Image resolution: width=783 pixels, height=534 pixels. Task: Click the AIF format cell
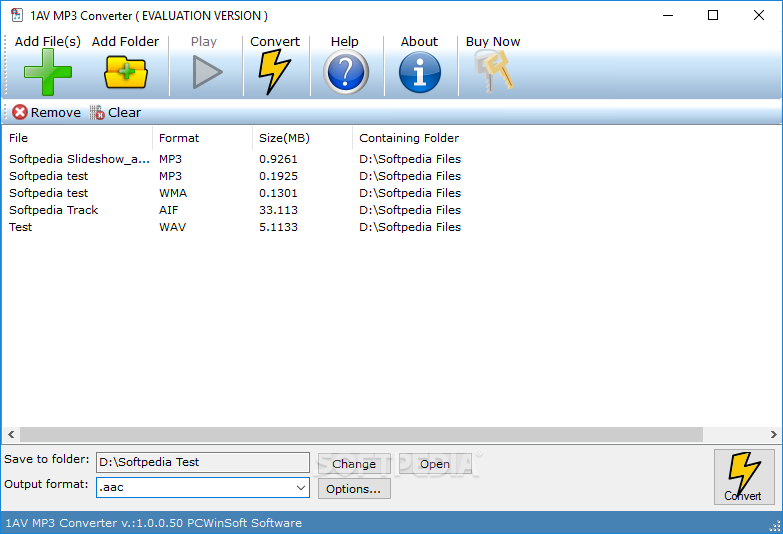point(168,210)
